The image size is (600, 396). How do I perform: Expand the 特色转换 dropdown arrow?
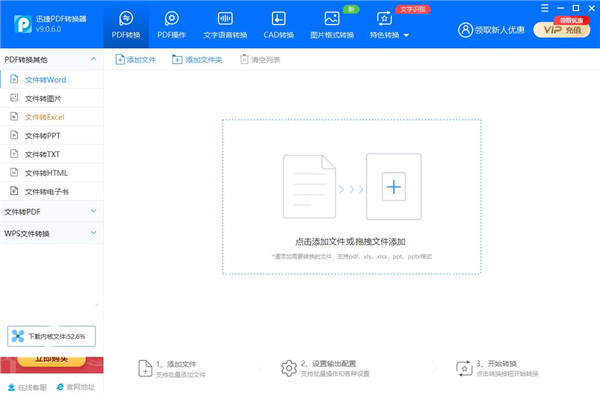click(x=406, y=35)
